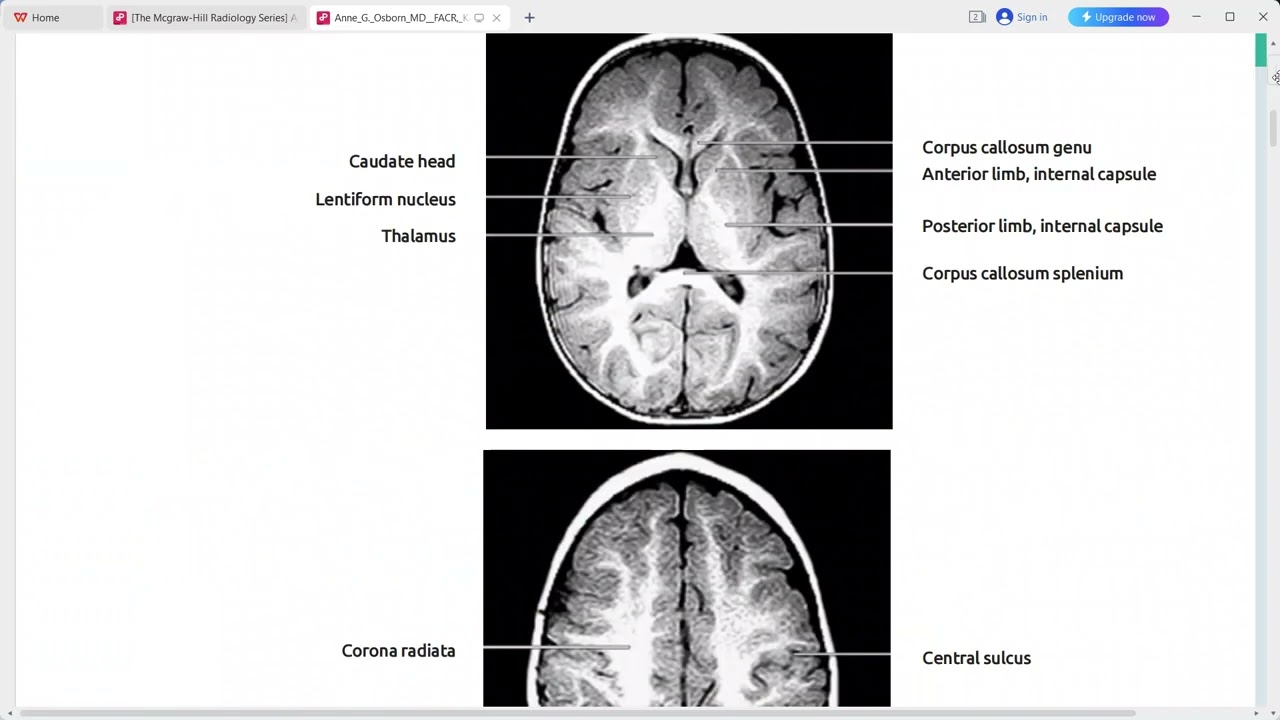
Task: Minimize the WPS window
Action: tap(1196, 17)
